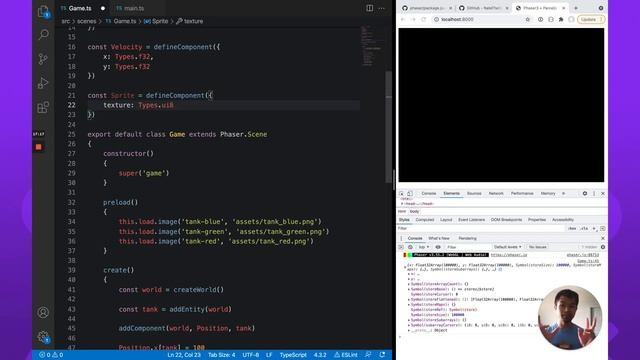640x360 pixels.
Task: Open console settings gear in the drawer
Action: (603, 247)
